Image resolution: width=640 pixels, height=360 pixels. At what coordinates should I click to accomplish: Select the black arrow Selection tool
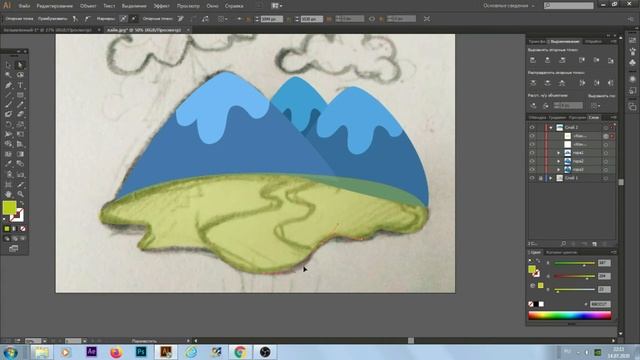coord(9,65)
